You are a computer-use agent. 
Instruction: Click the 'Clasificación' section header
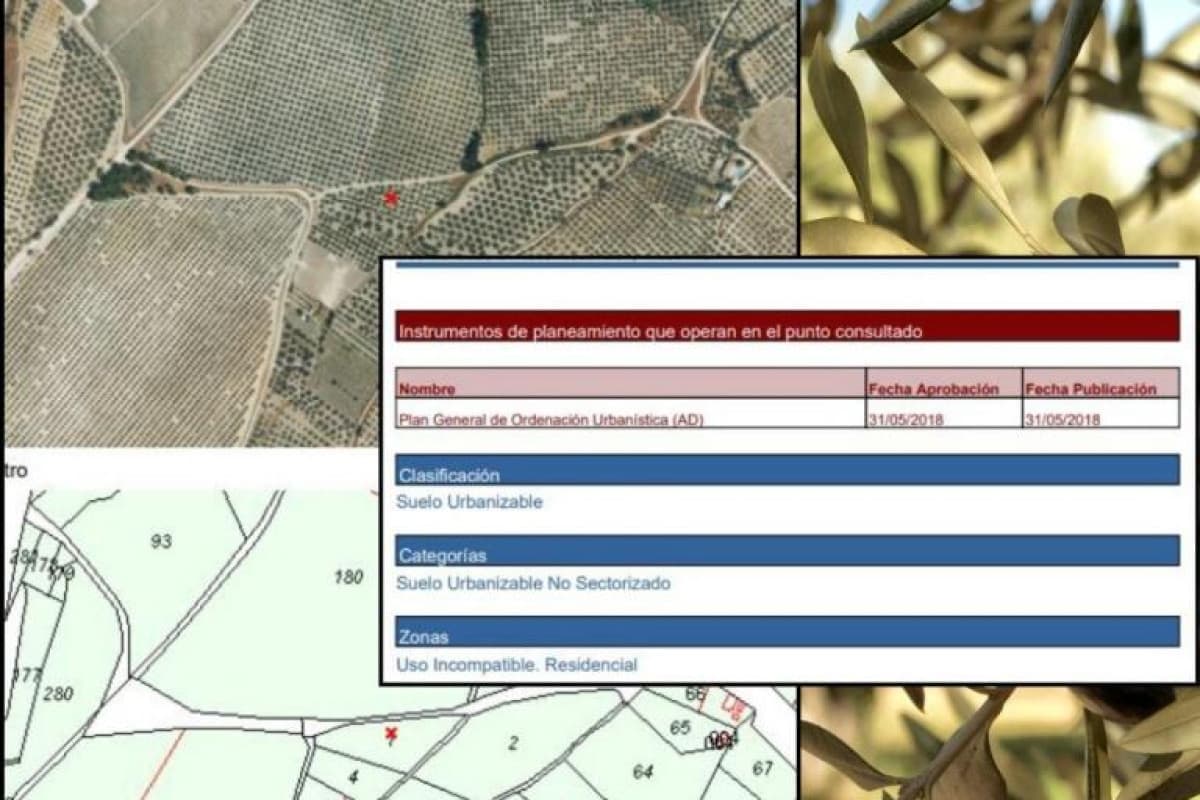(787, 470)
